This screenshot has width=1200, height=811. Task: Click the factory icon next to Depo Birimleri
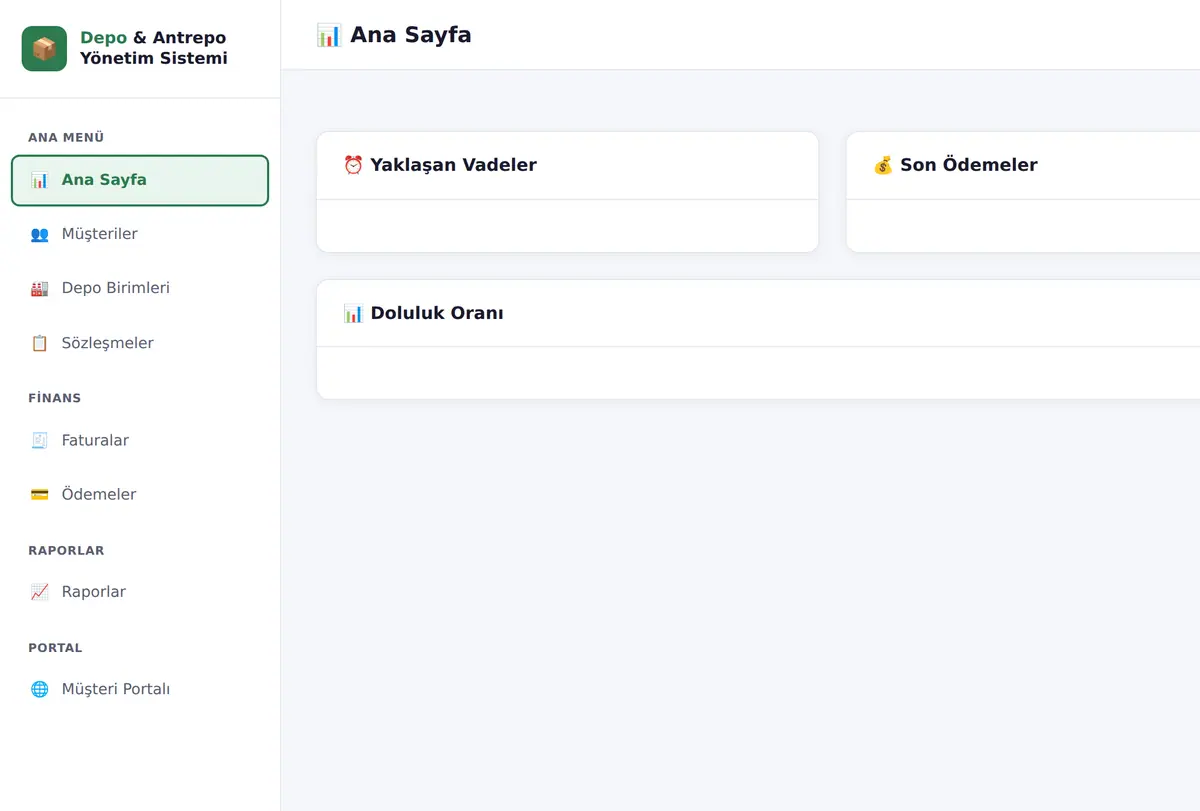point(39,288)
